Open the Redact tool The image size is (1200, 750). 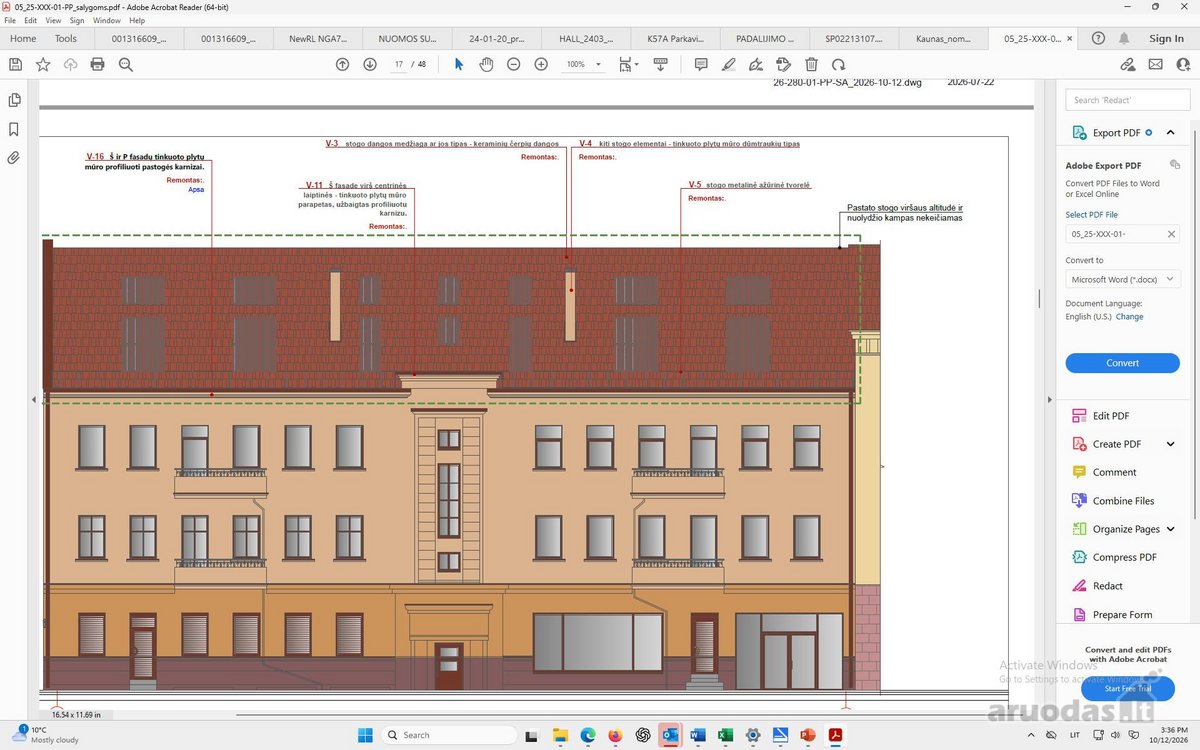point(1097,586)
